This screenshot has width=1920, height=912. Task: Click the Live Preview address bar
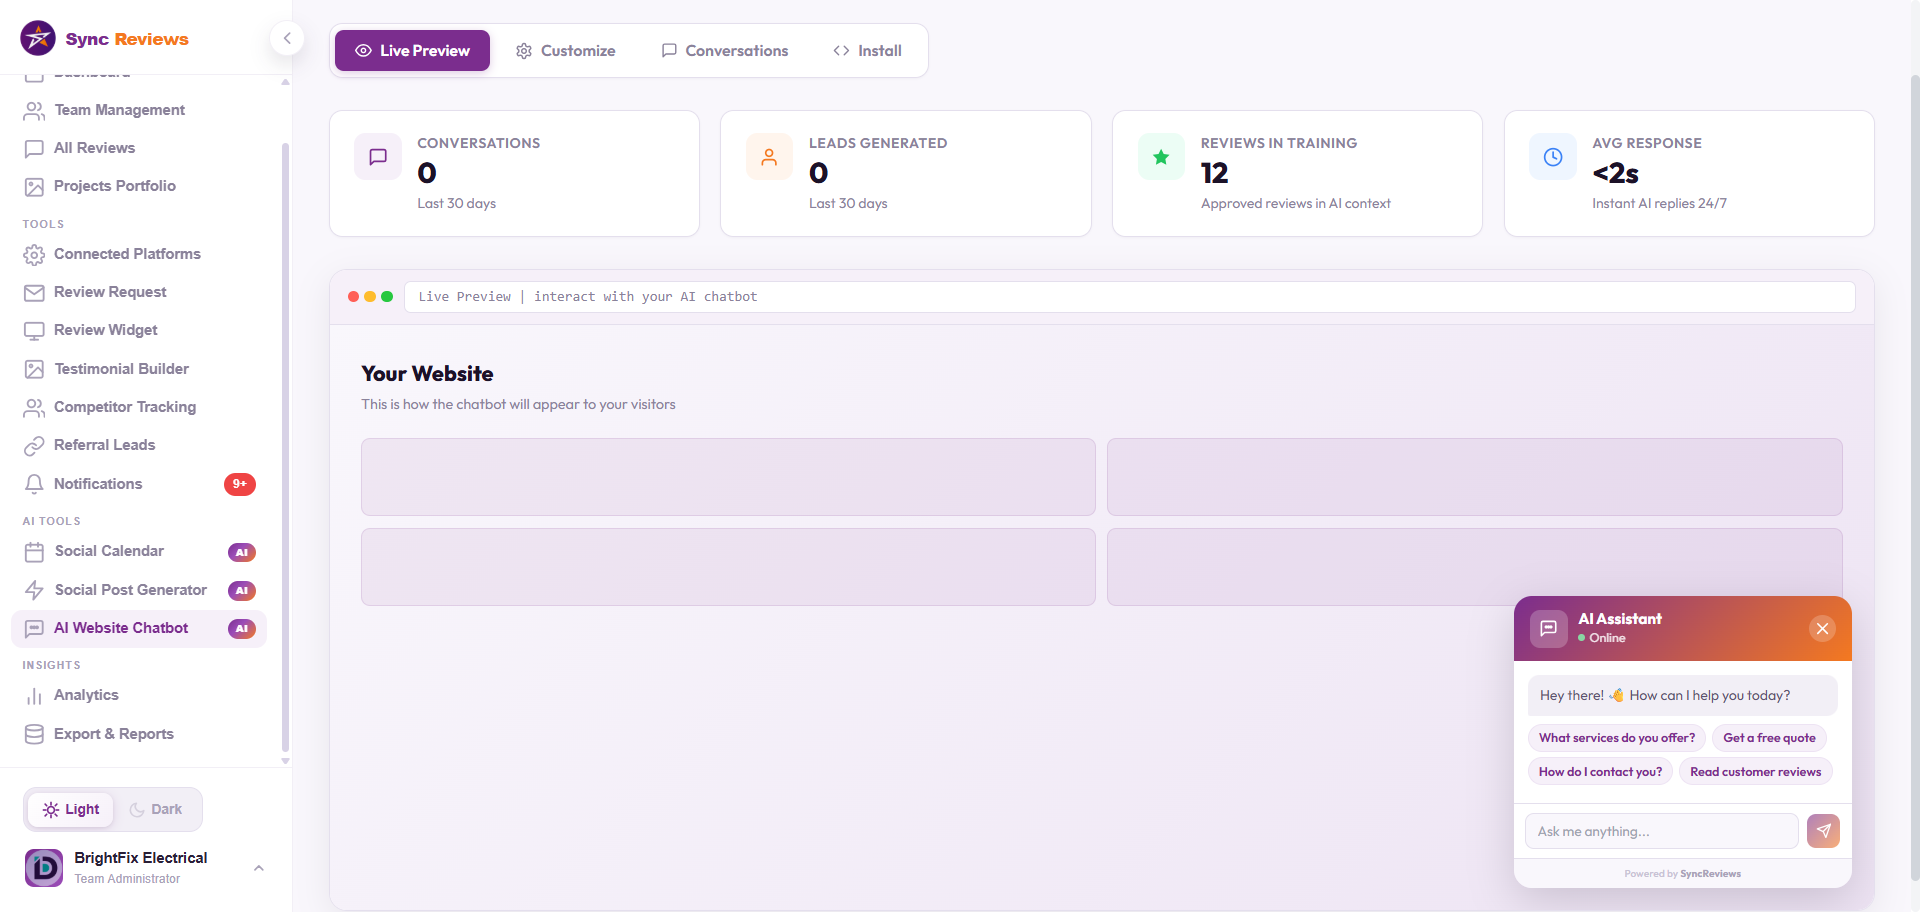[1129, 297]
